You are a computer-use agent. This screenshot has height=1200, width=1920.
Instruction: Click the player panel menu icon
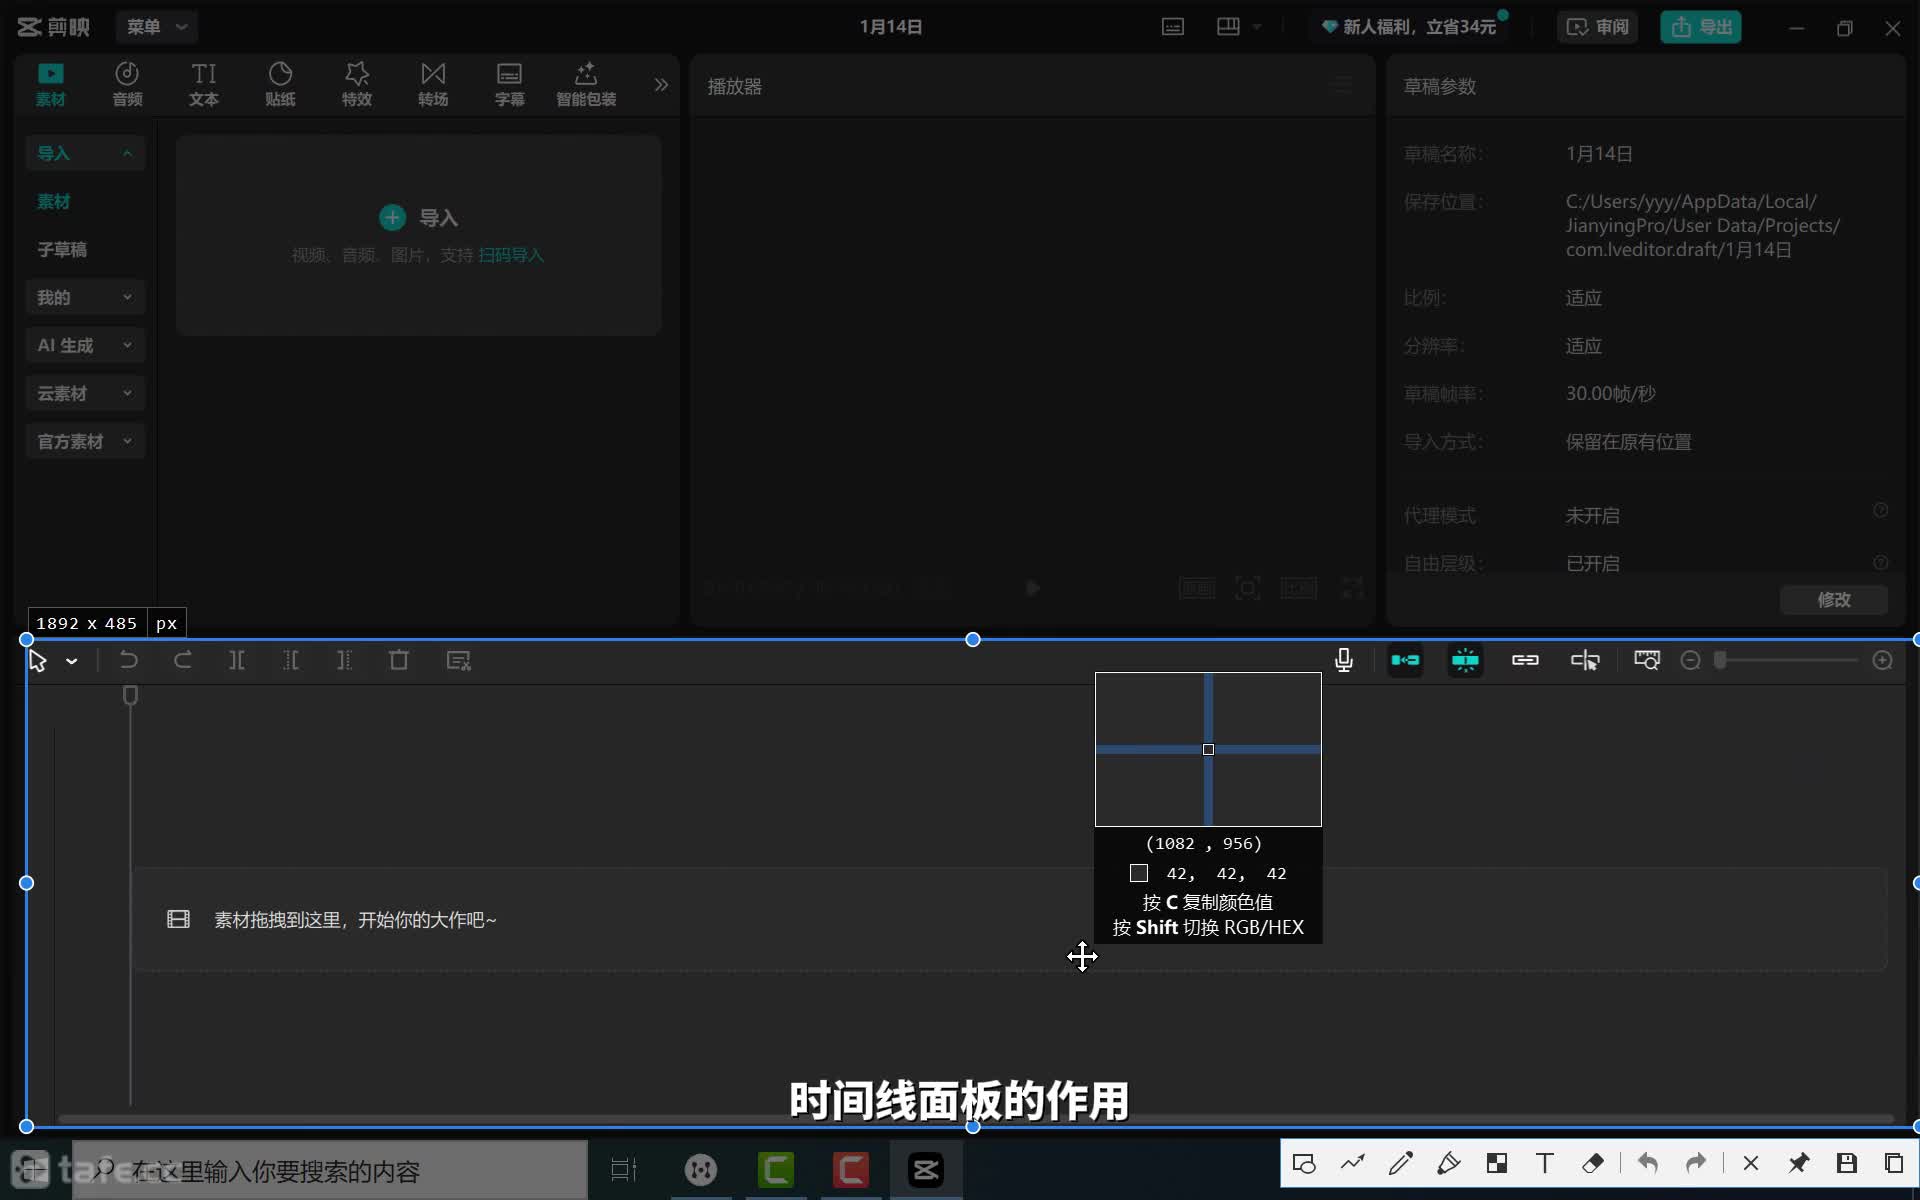[1342, 85]
